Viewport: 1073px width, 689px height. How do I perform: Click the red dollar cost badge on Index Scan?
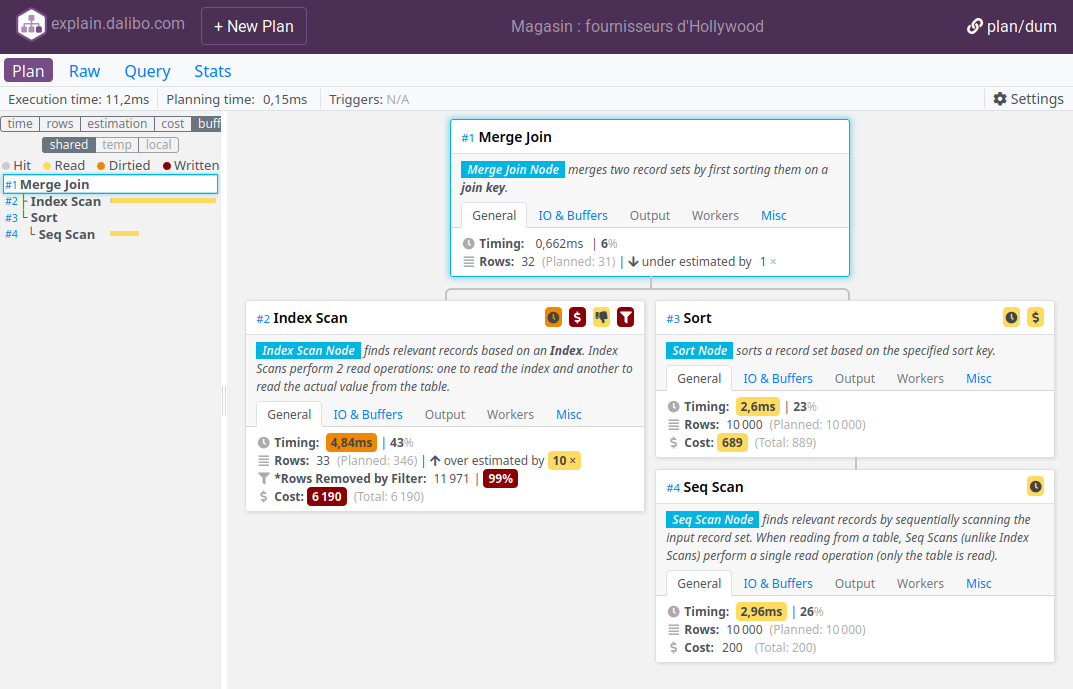point(578,317)
